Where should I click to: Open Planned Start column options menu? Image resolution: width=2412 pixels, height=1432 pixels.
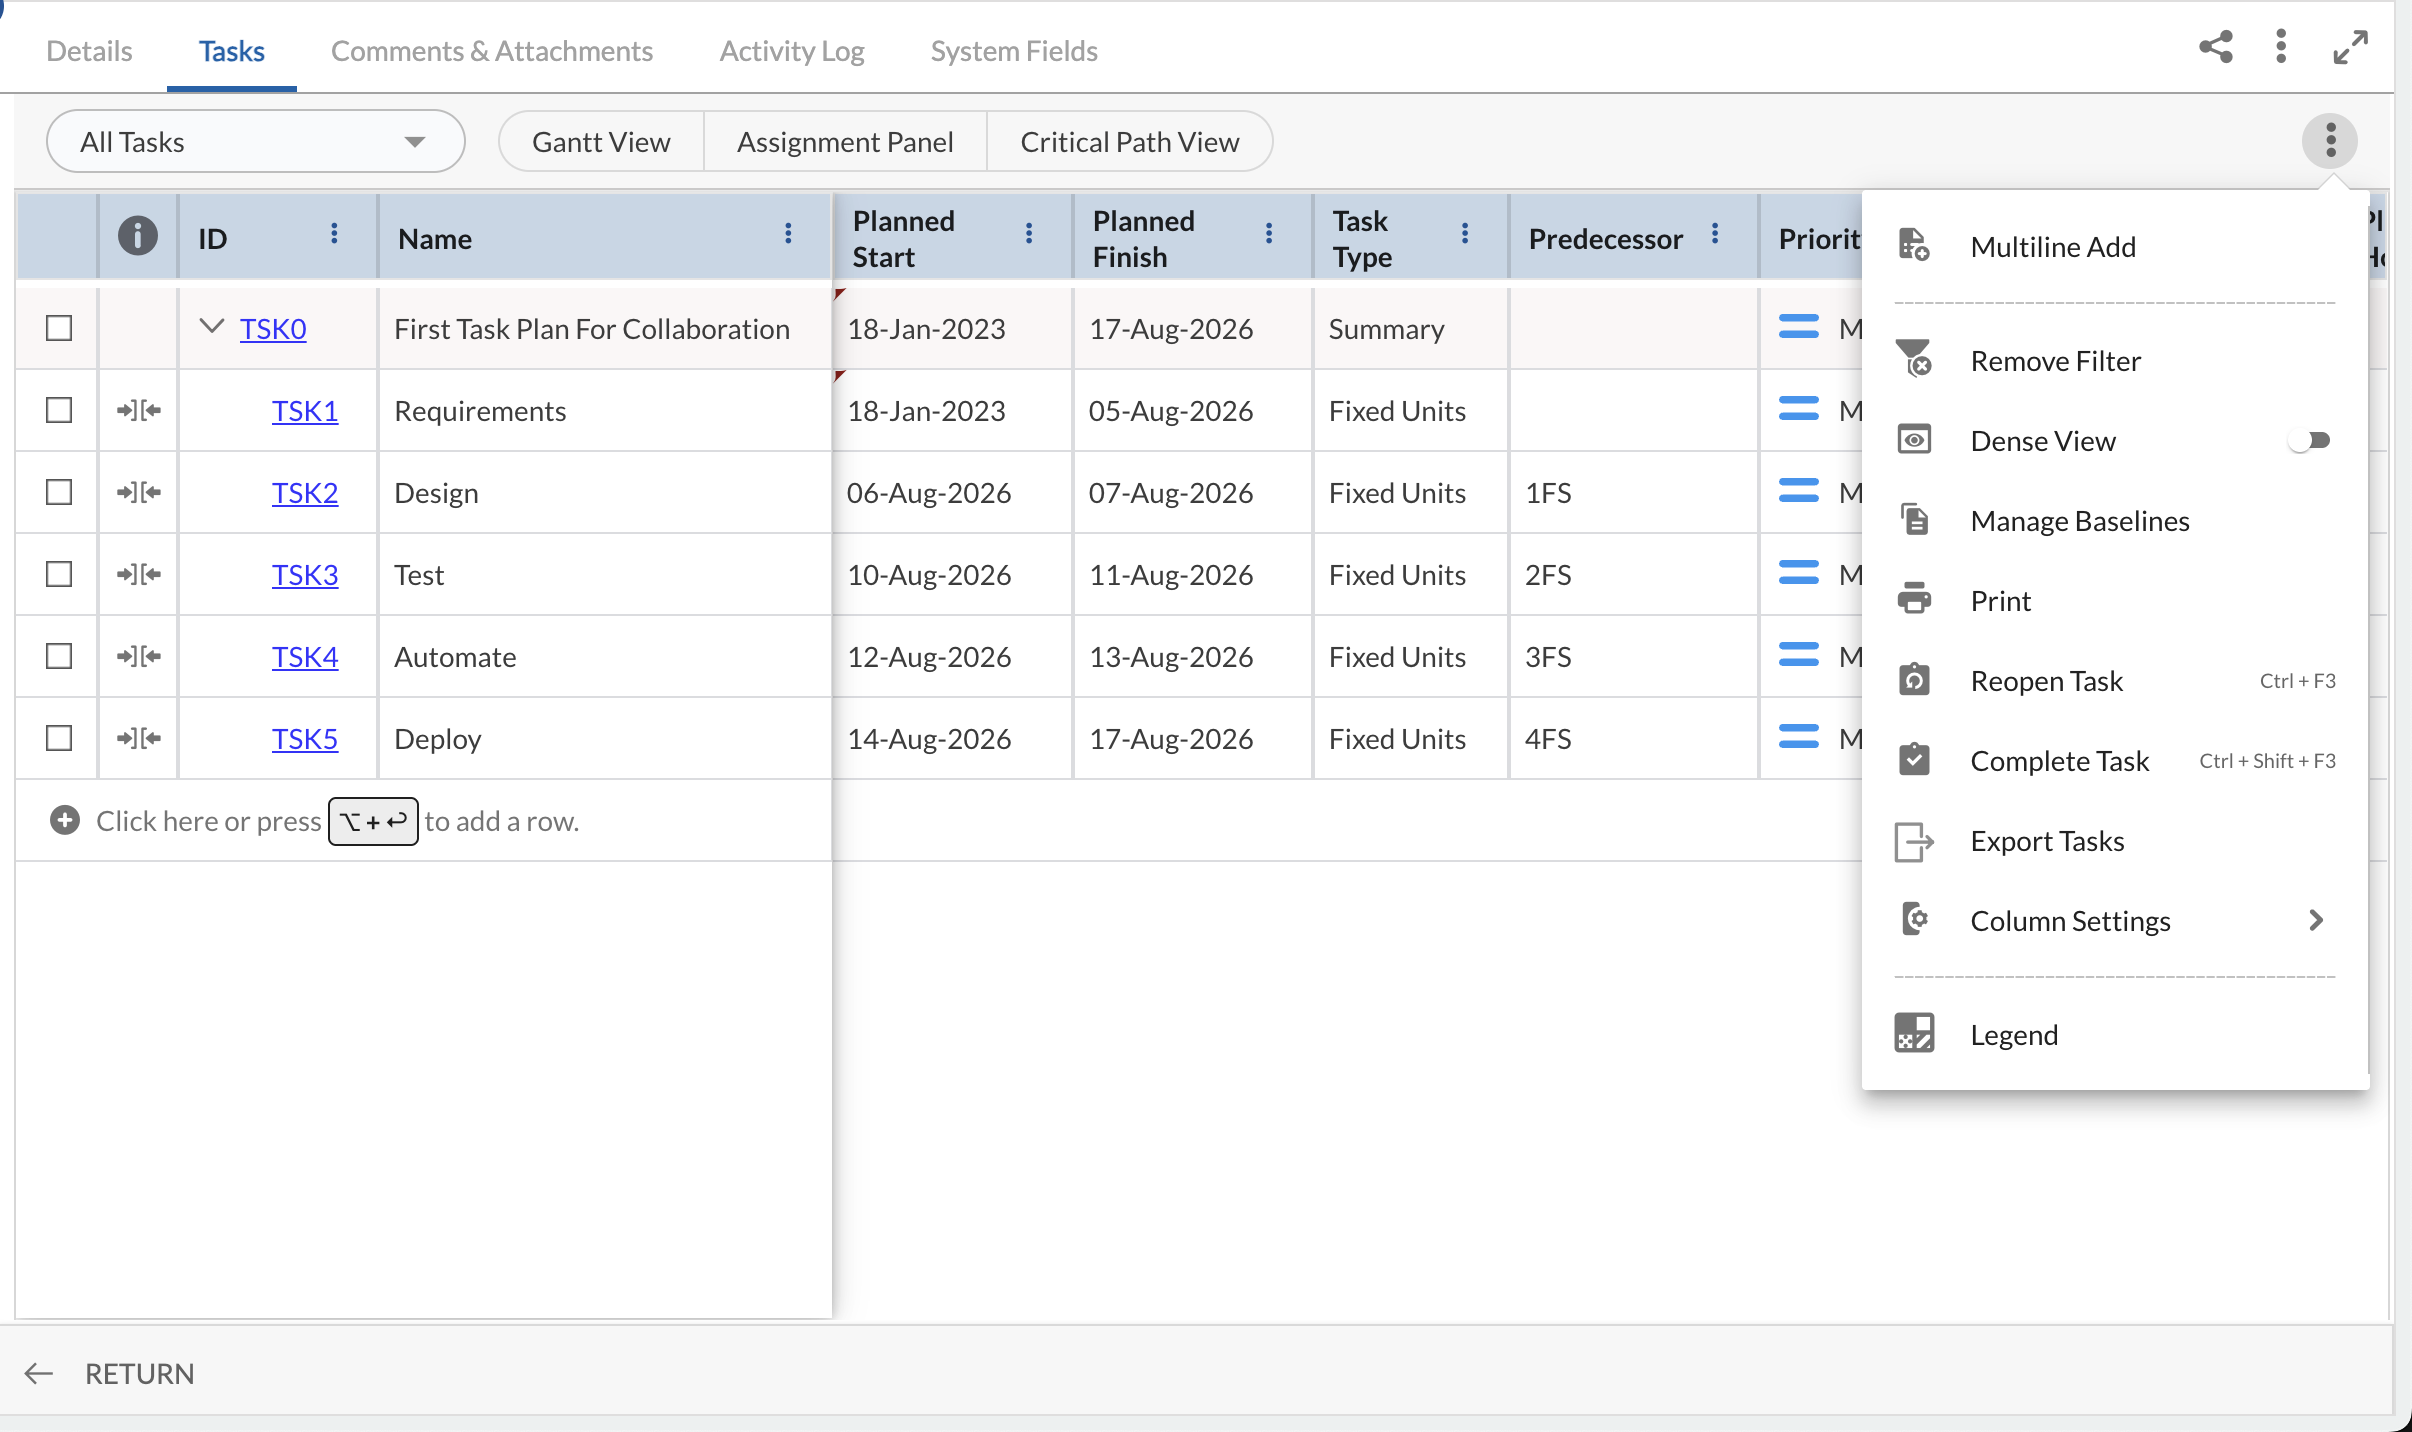click(x=1029, y=234)
